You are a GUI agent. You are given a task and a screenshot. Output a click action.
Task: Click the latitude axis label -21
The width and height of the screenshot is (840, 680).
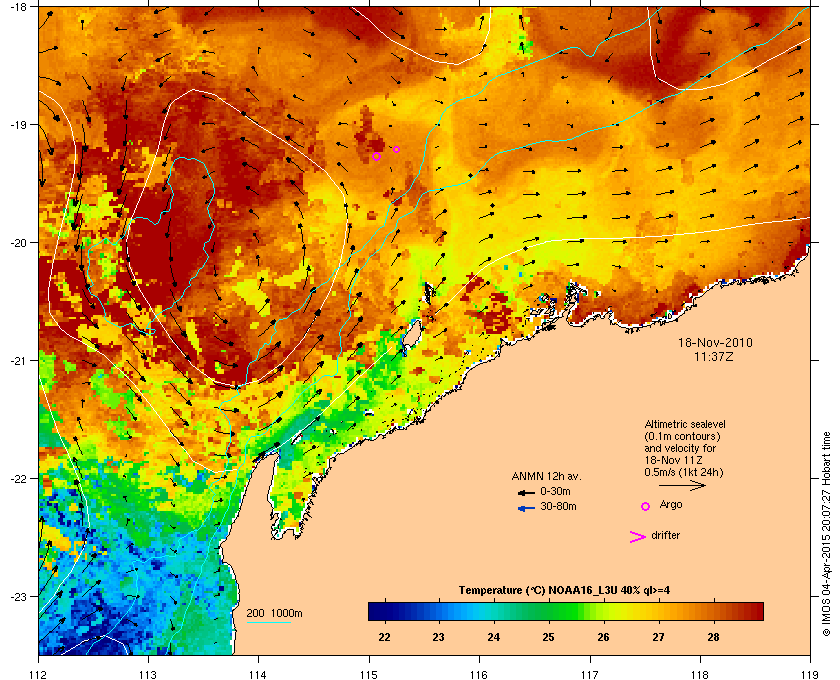19,360
